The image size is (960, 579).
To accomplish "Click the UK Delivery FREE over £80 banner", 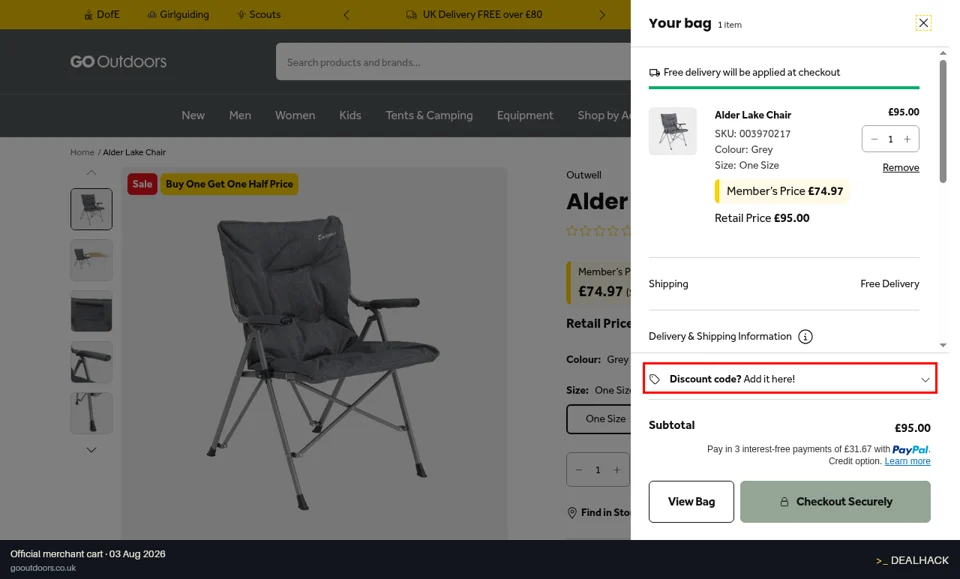I will click(x=474, y=15).
